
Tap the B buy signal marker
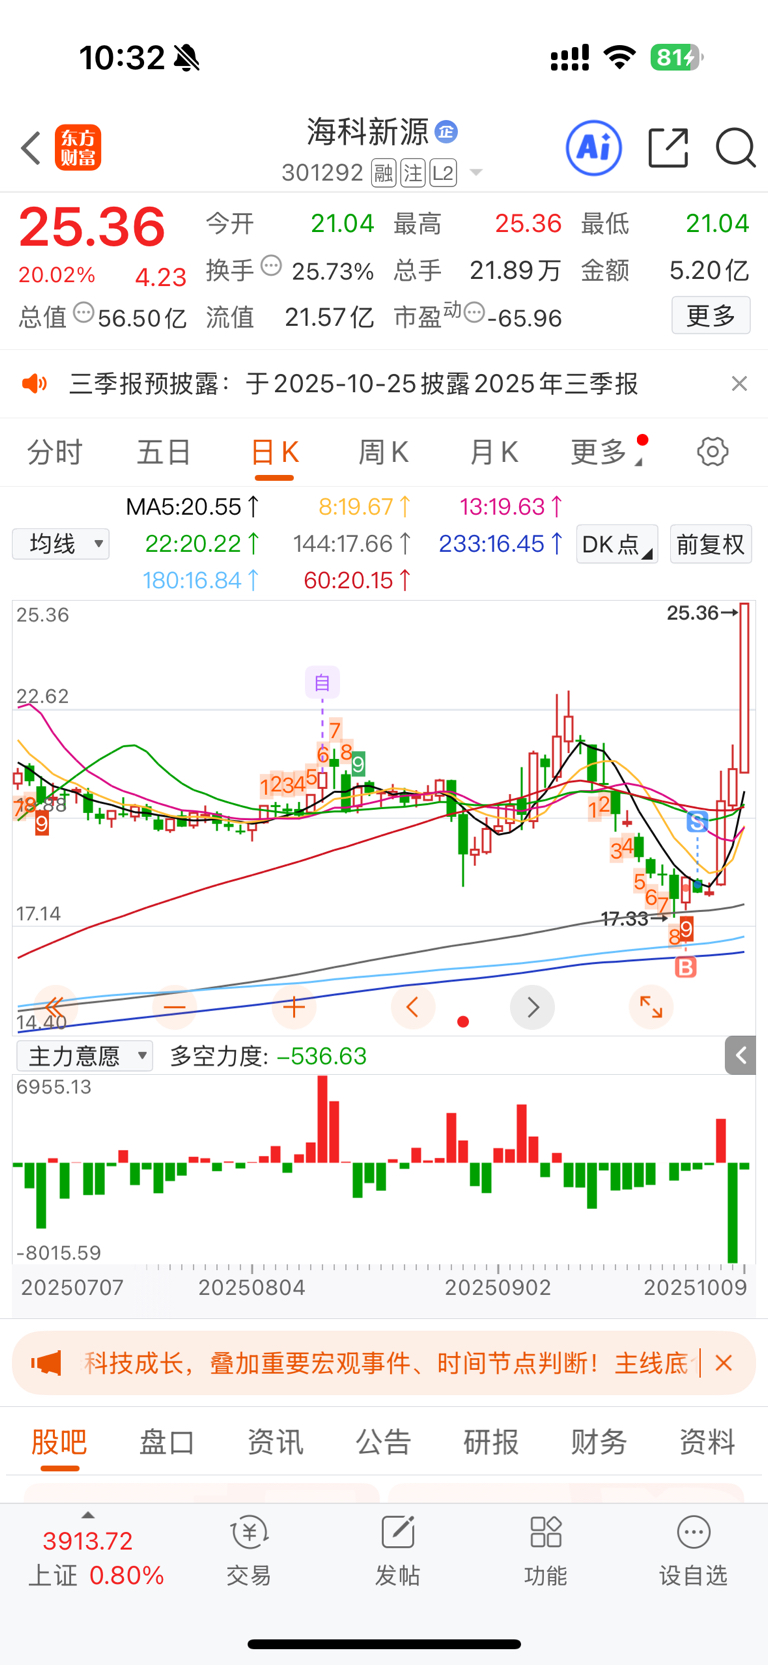click(686, 967)
